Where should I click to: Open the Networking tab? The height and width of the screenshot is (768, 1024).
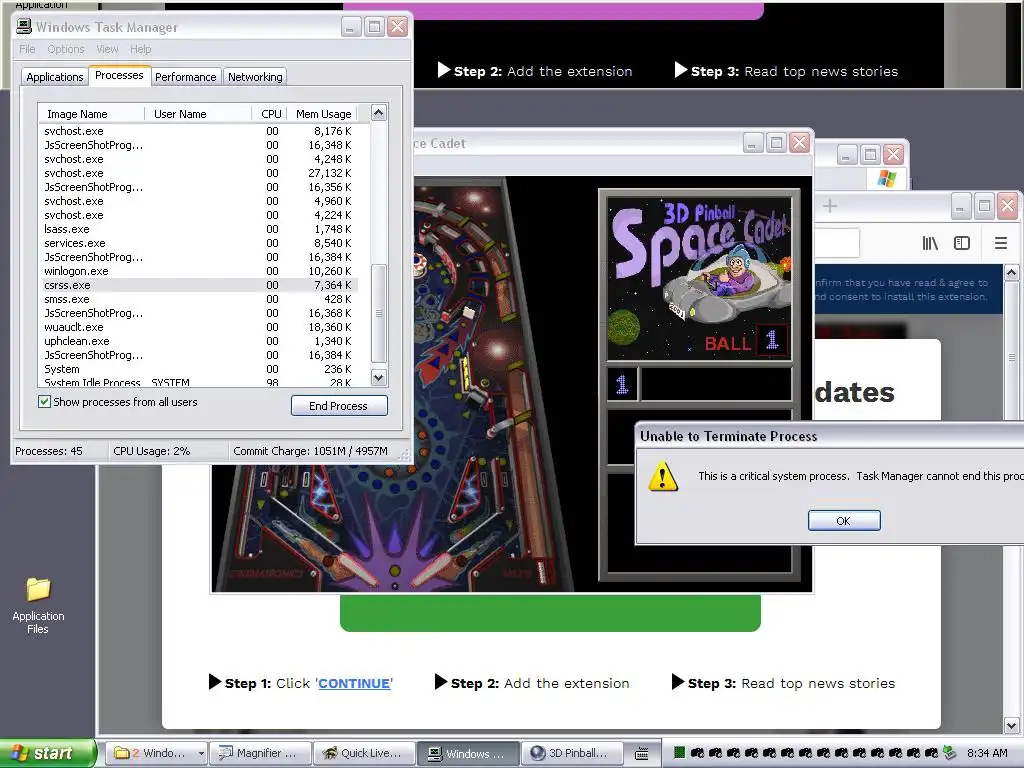click(255, 77)
